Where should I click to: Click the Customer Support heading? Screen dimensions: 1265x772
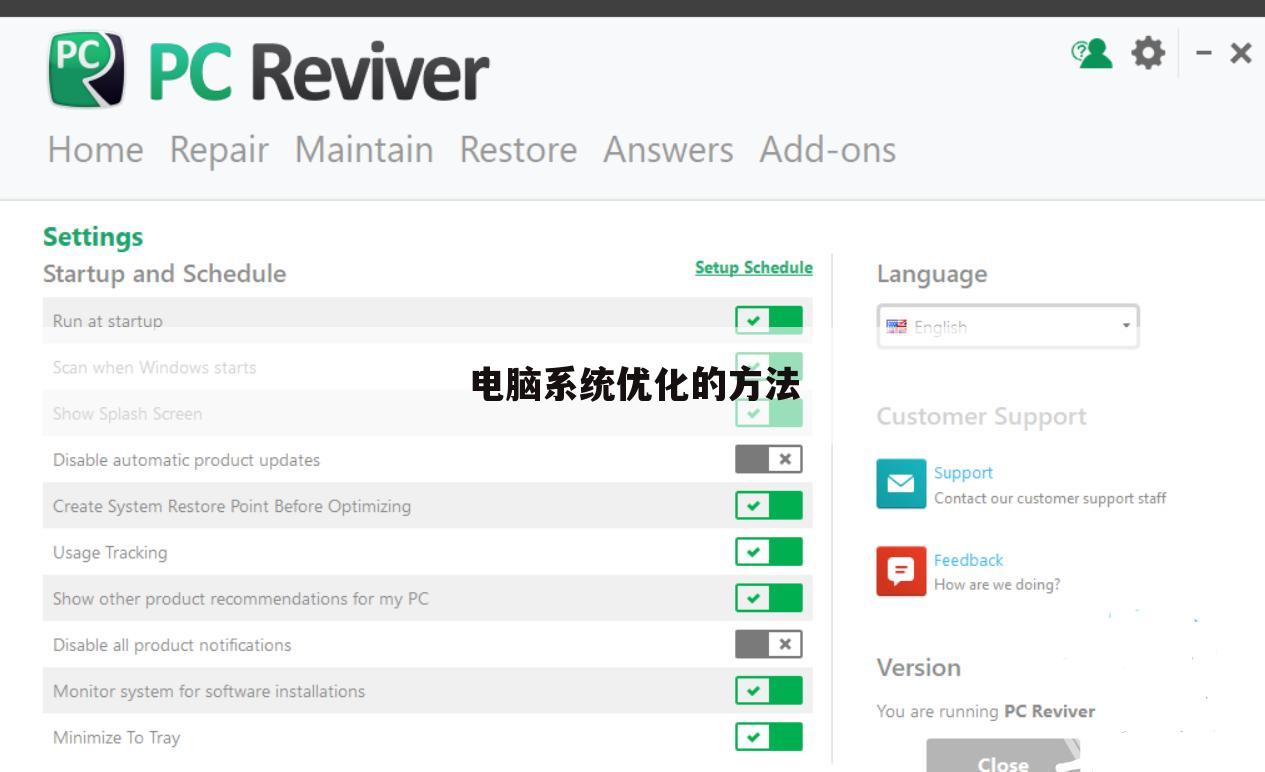(x=981, y=417)
